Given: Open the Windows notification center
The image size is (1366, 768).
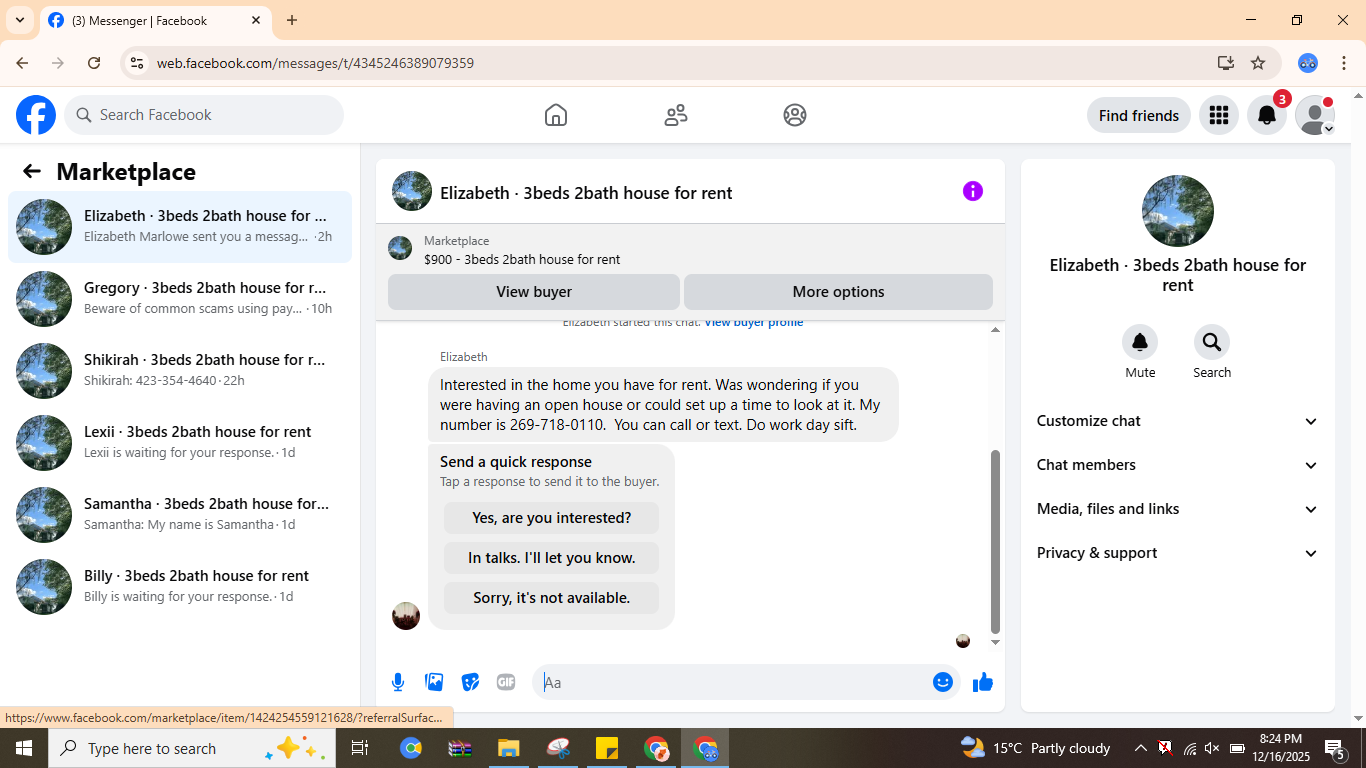Looking at the screenshot, I should [1335, 748].
